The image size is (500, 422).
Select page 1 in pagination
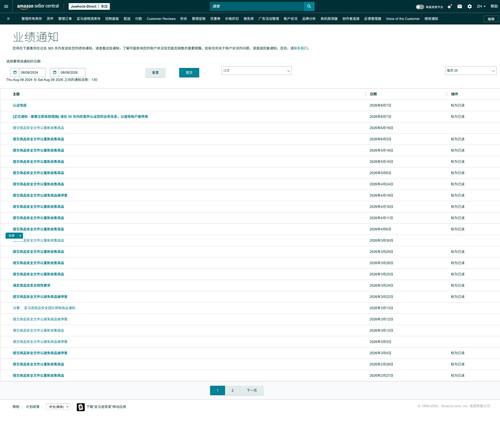point(217,390)
